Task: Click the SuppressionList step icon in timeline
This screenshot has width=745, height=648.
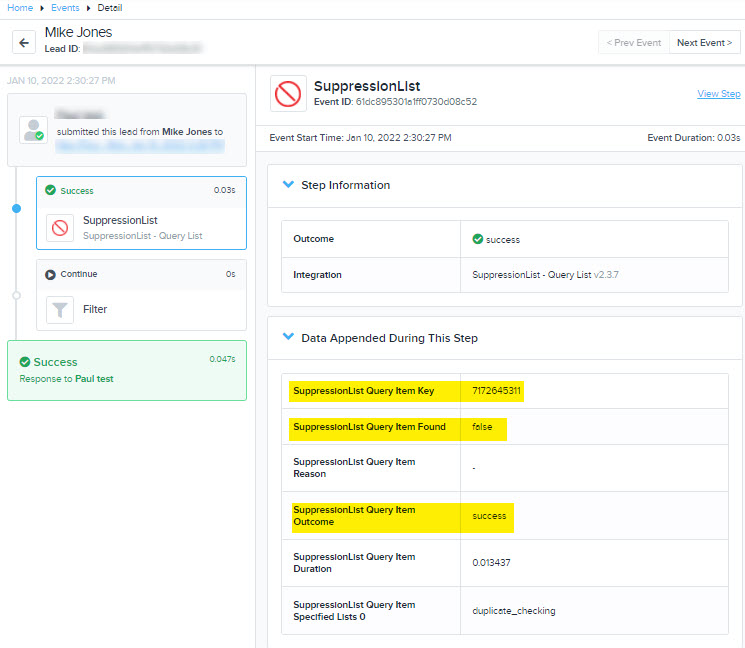Action: (x=60, y=228)
